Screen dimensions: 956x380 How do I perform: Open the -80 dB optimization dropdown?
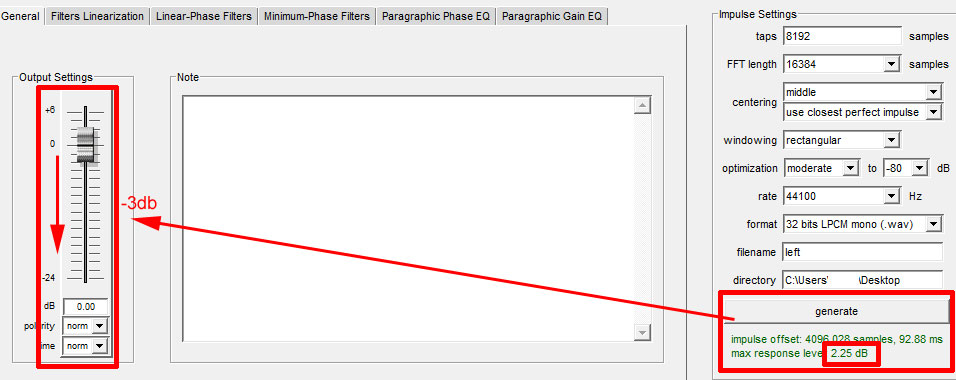click(905, 168)
